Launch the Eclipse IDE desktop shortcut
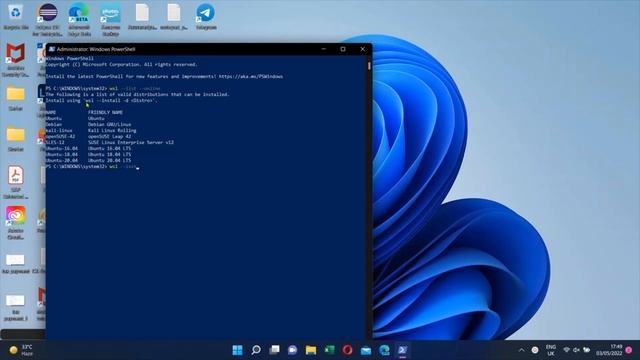Screen dimensions: 640x360 (47, 19)
